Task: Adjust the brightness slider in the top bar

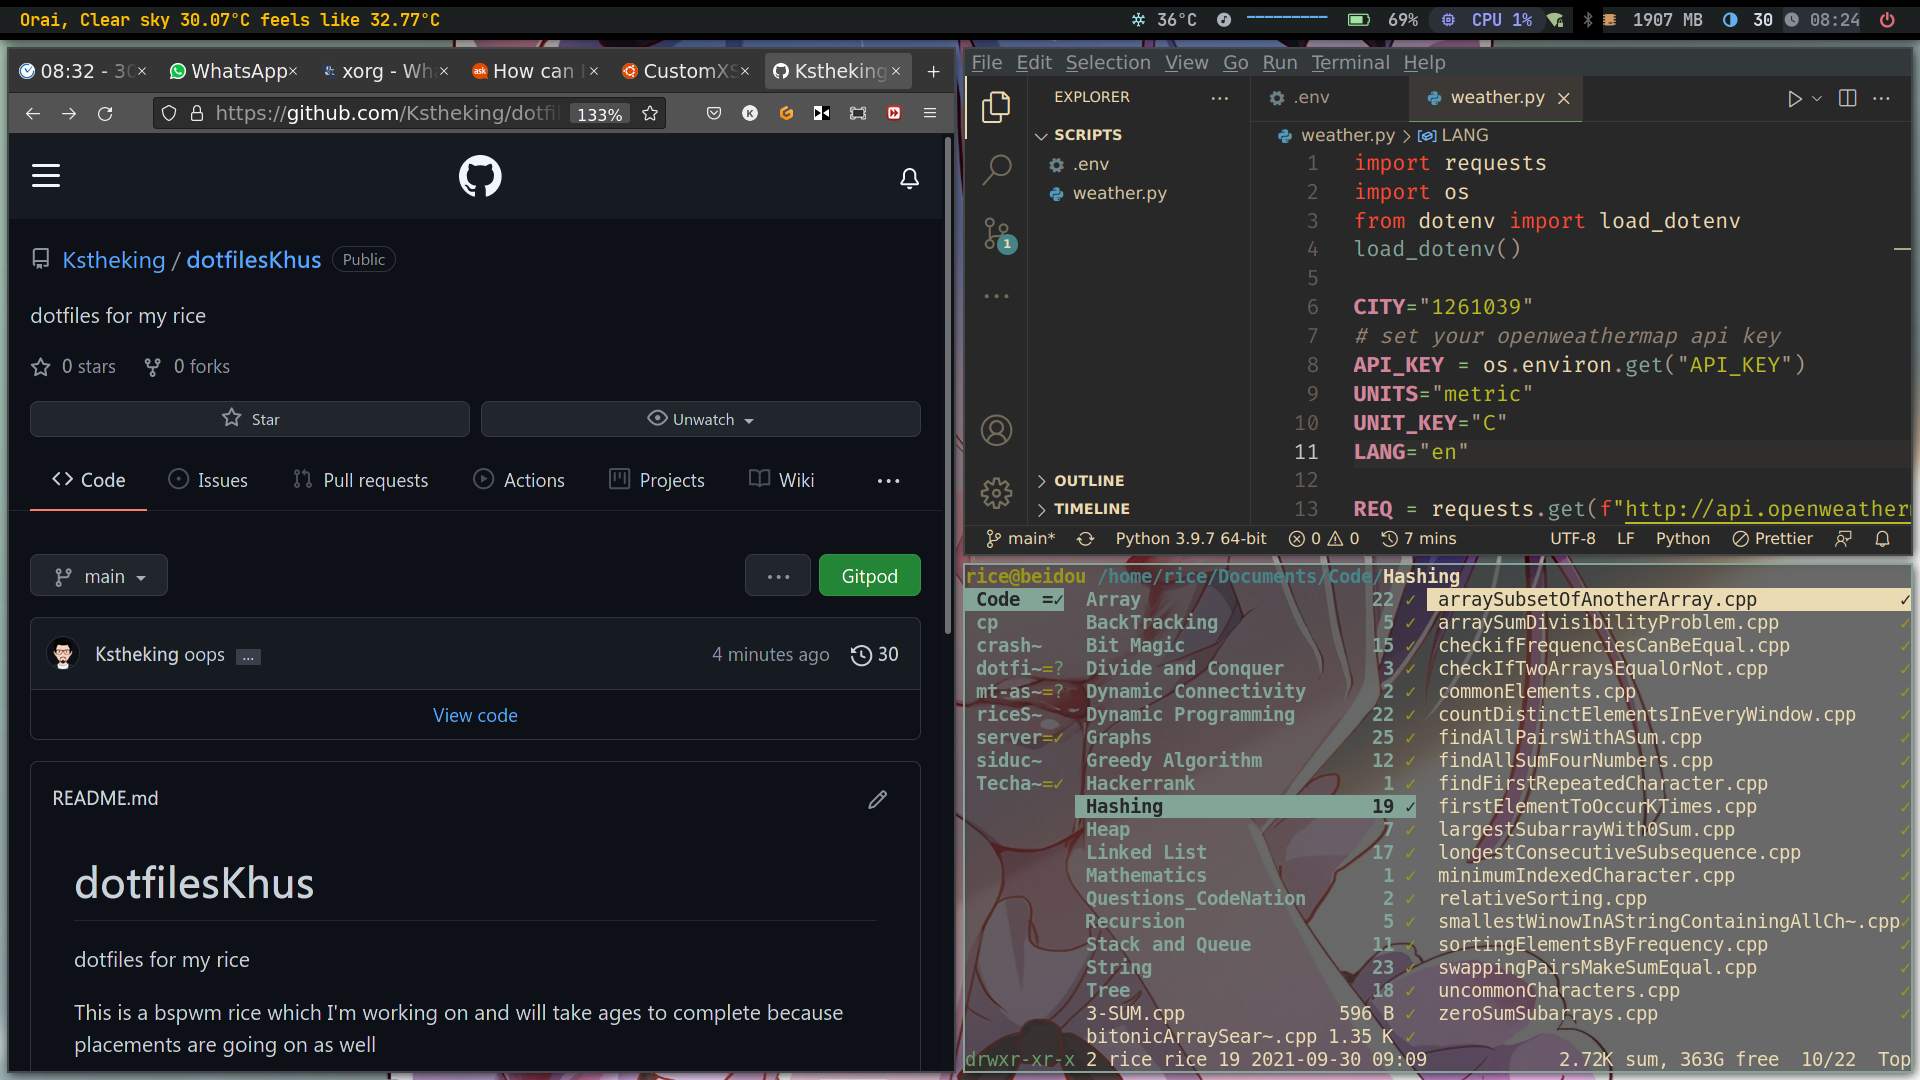Action: coord(1288,19)
